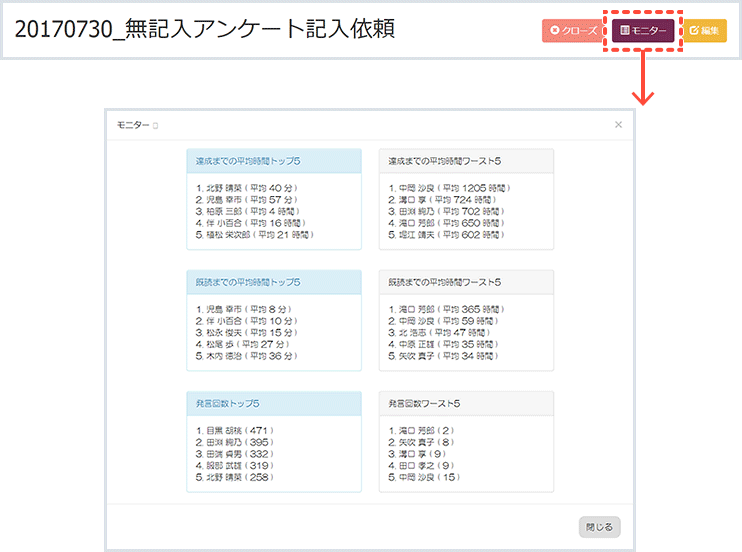
Task: Click the 発言回数トップ5 panel header
Action: pos(273,404)
